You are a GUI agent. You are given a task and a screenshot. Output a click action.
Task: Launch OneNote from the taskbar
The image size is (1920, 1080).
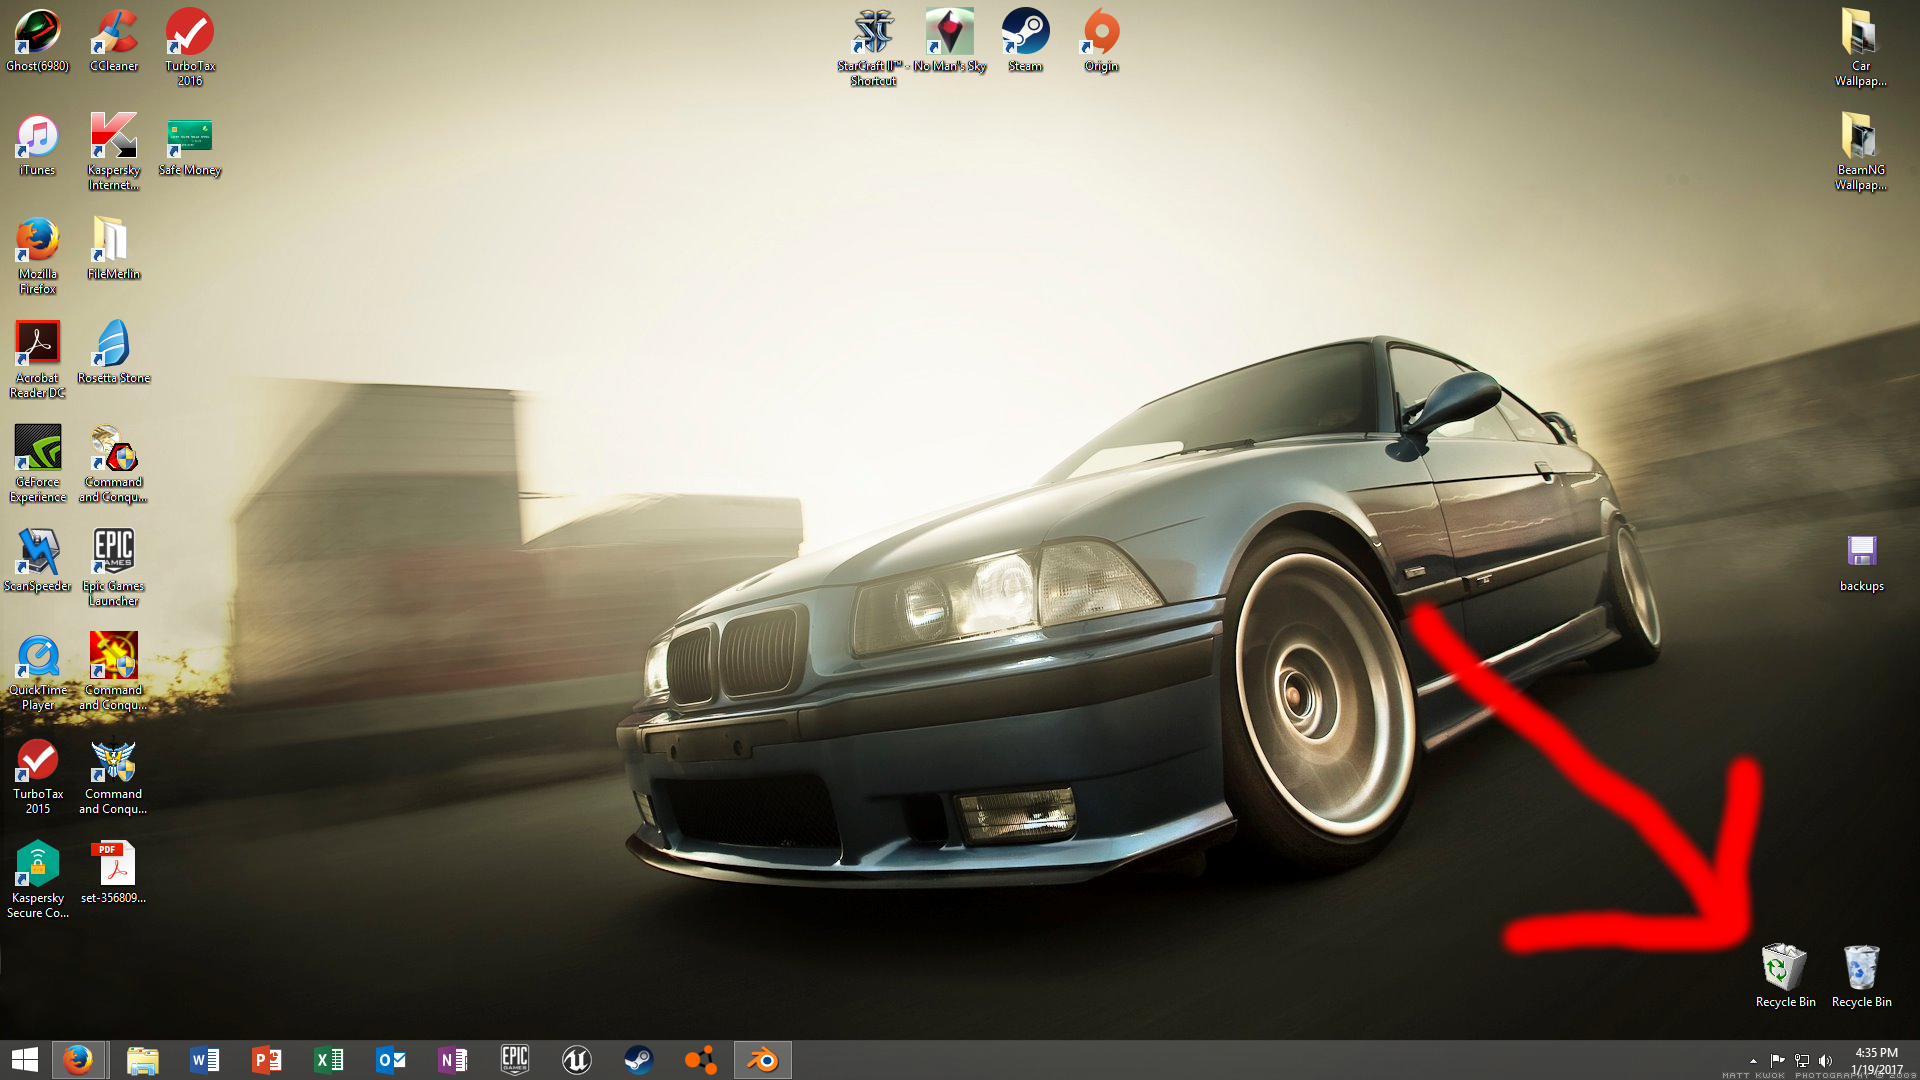coord(453,1060)
